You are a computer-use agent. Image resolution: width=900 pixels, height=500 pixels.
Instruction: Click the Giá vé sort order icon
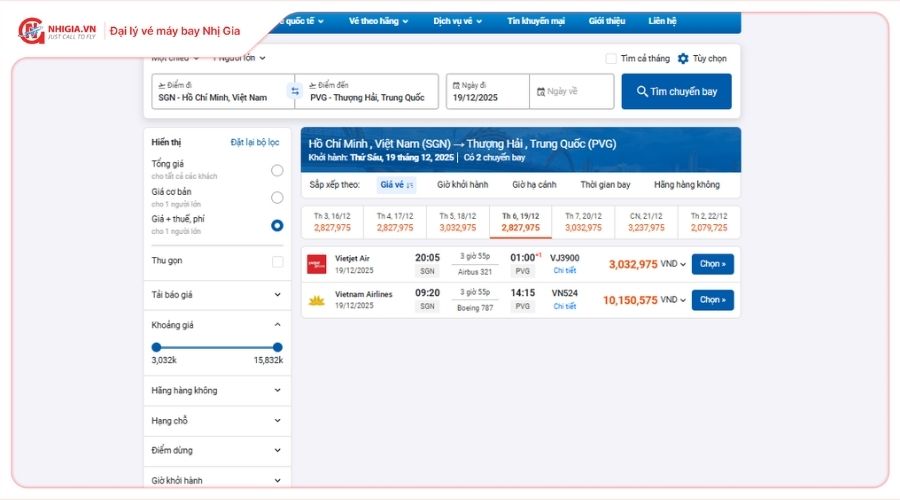(410, 185)
